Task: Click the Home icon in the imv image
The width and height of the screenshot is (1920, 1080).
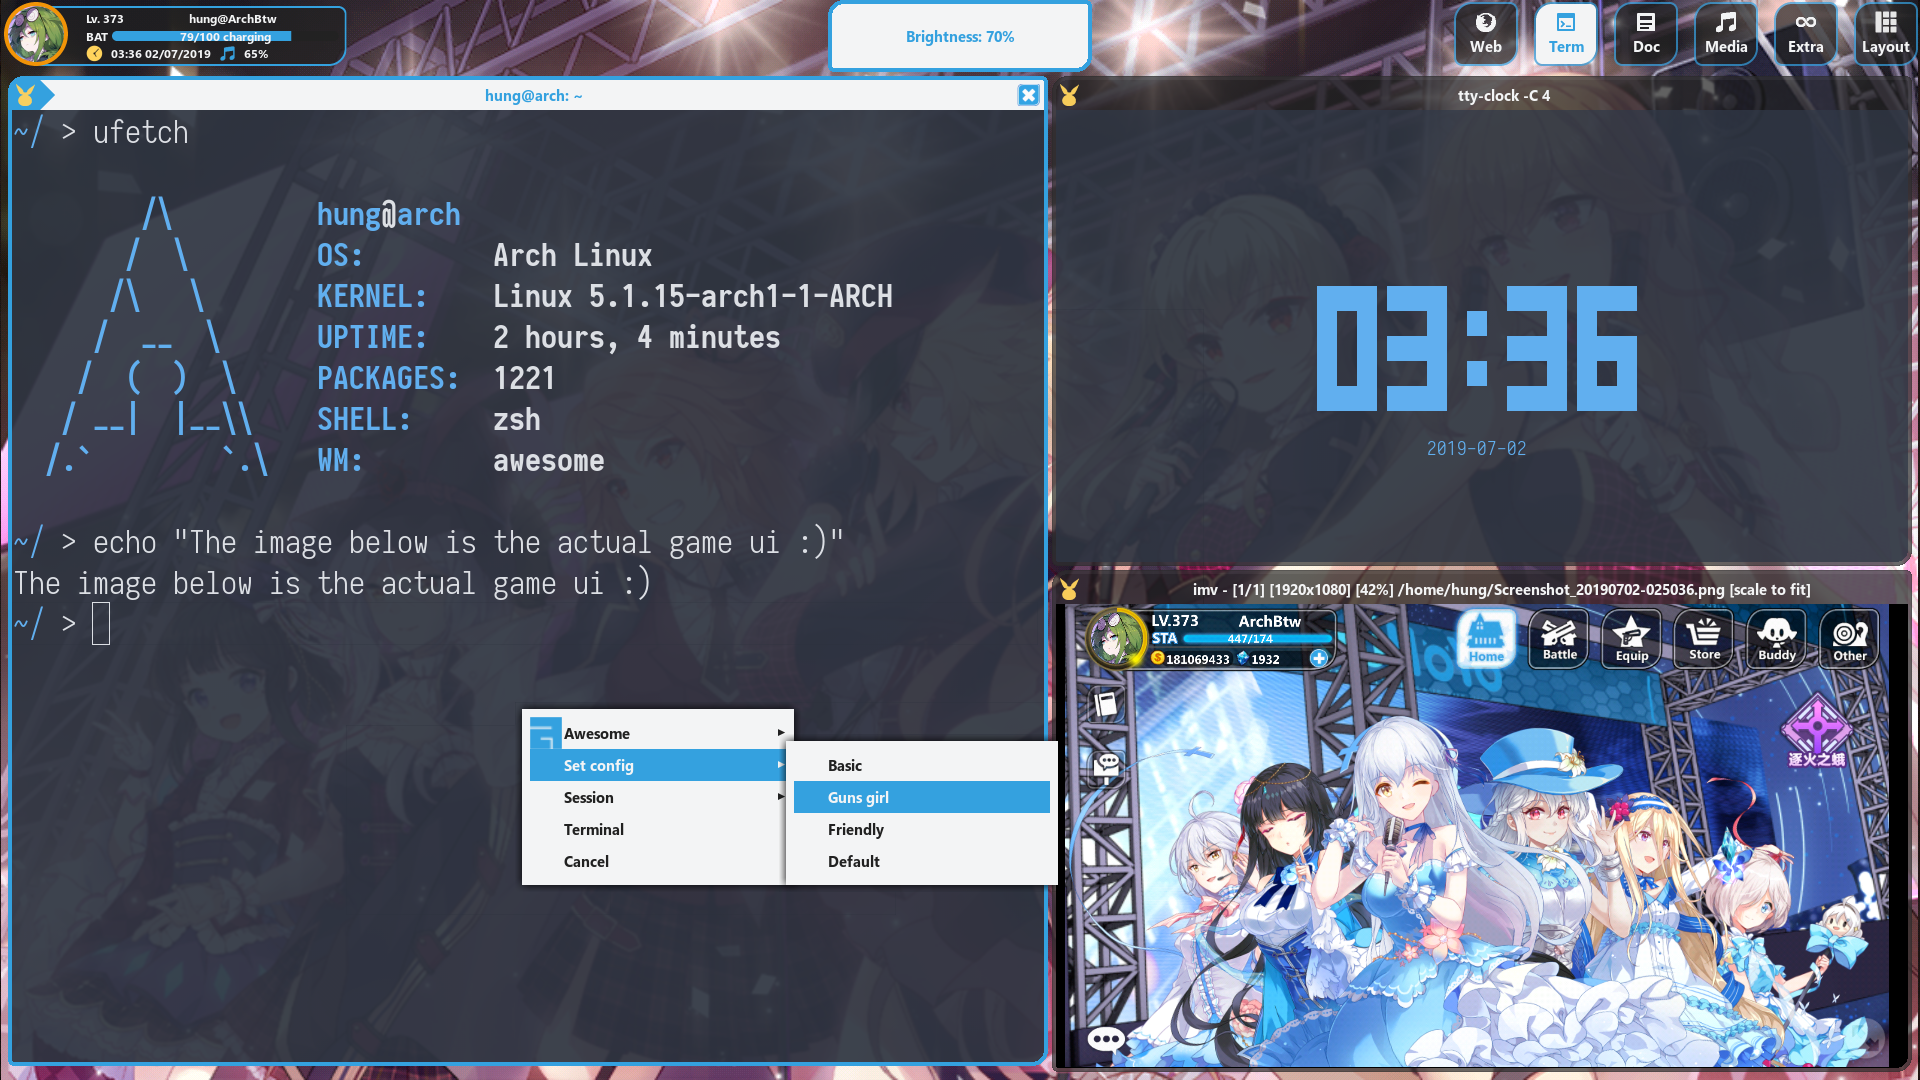Action: click(1486, 639)
